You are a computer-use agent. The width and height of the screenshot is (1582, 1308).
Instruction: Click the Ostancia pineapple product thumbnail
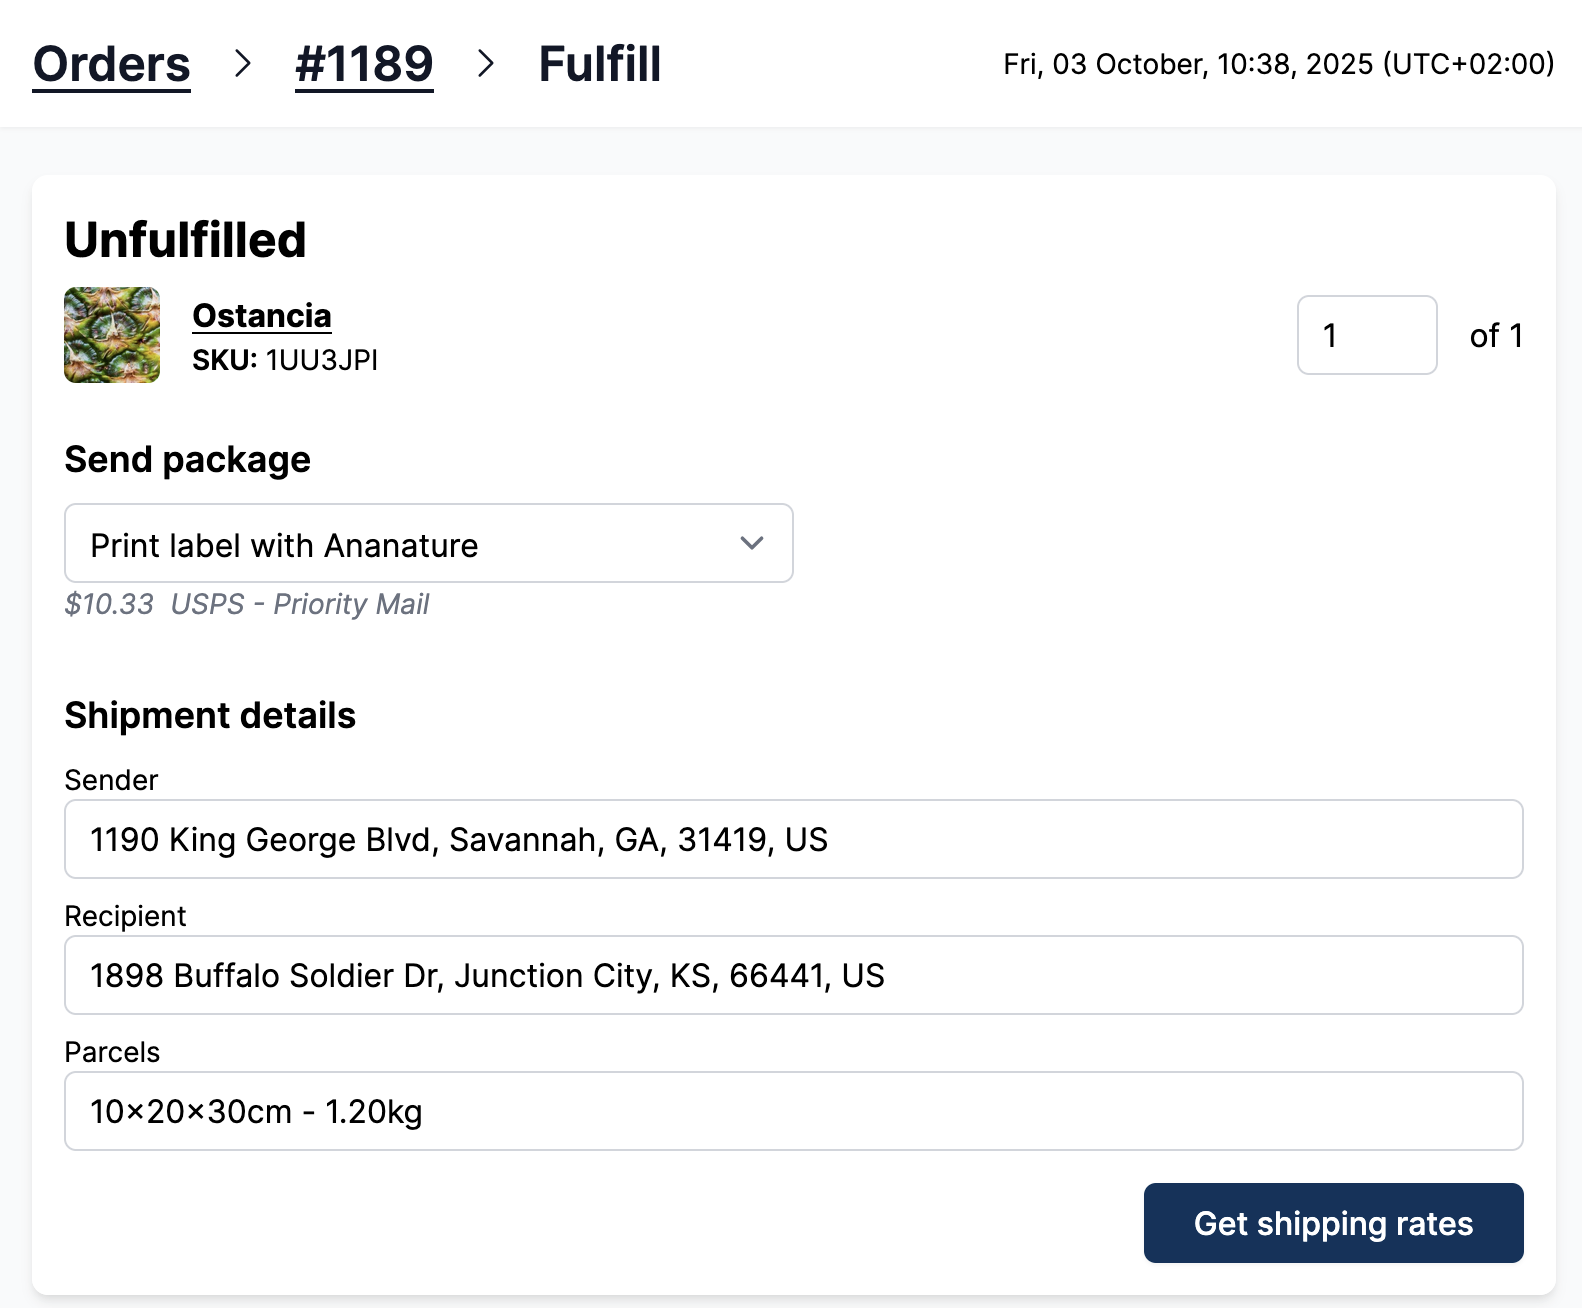[x=111, y=335]
